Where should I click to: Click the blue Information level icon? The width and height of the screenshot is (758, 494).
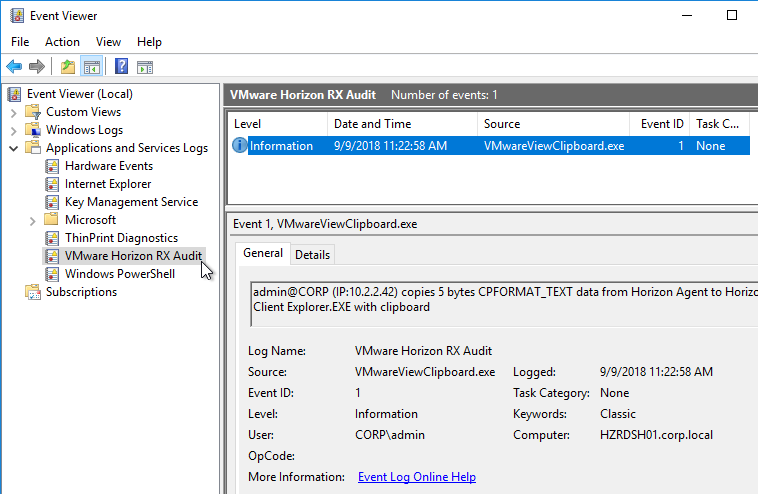pyautogui.click(x=240, y=145)
